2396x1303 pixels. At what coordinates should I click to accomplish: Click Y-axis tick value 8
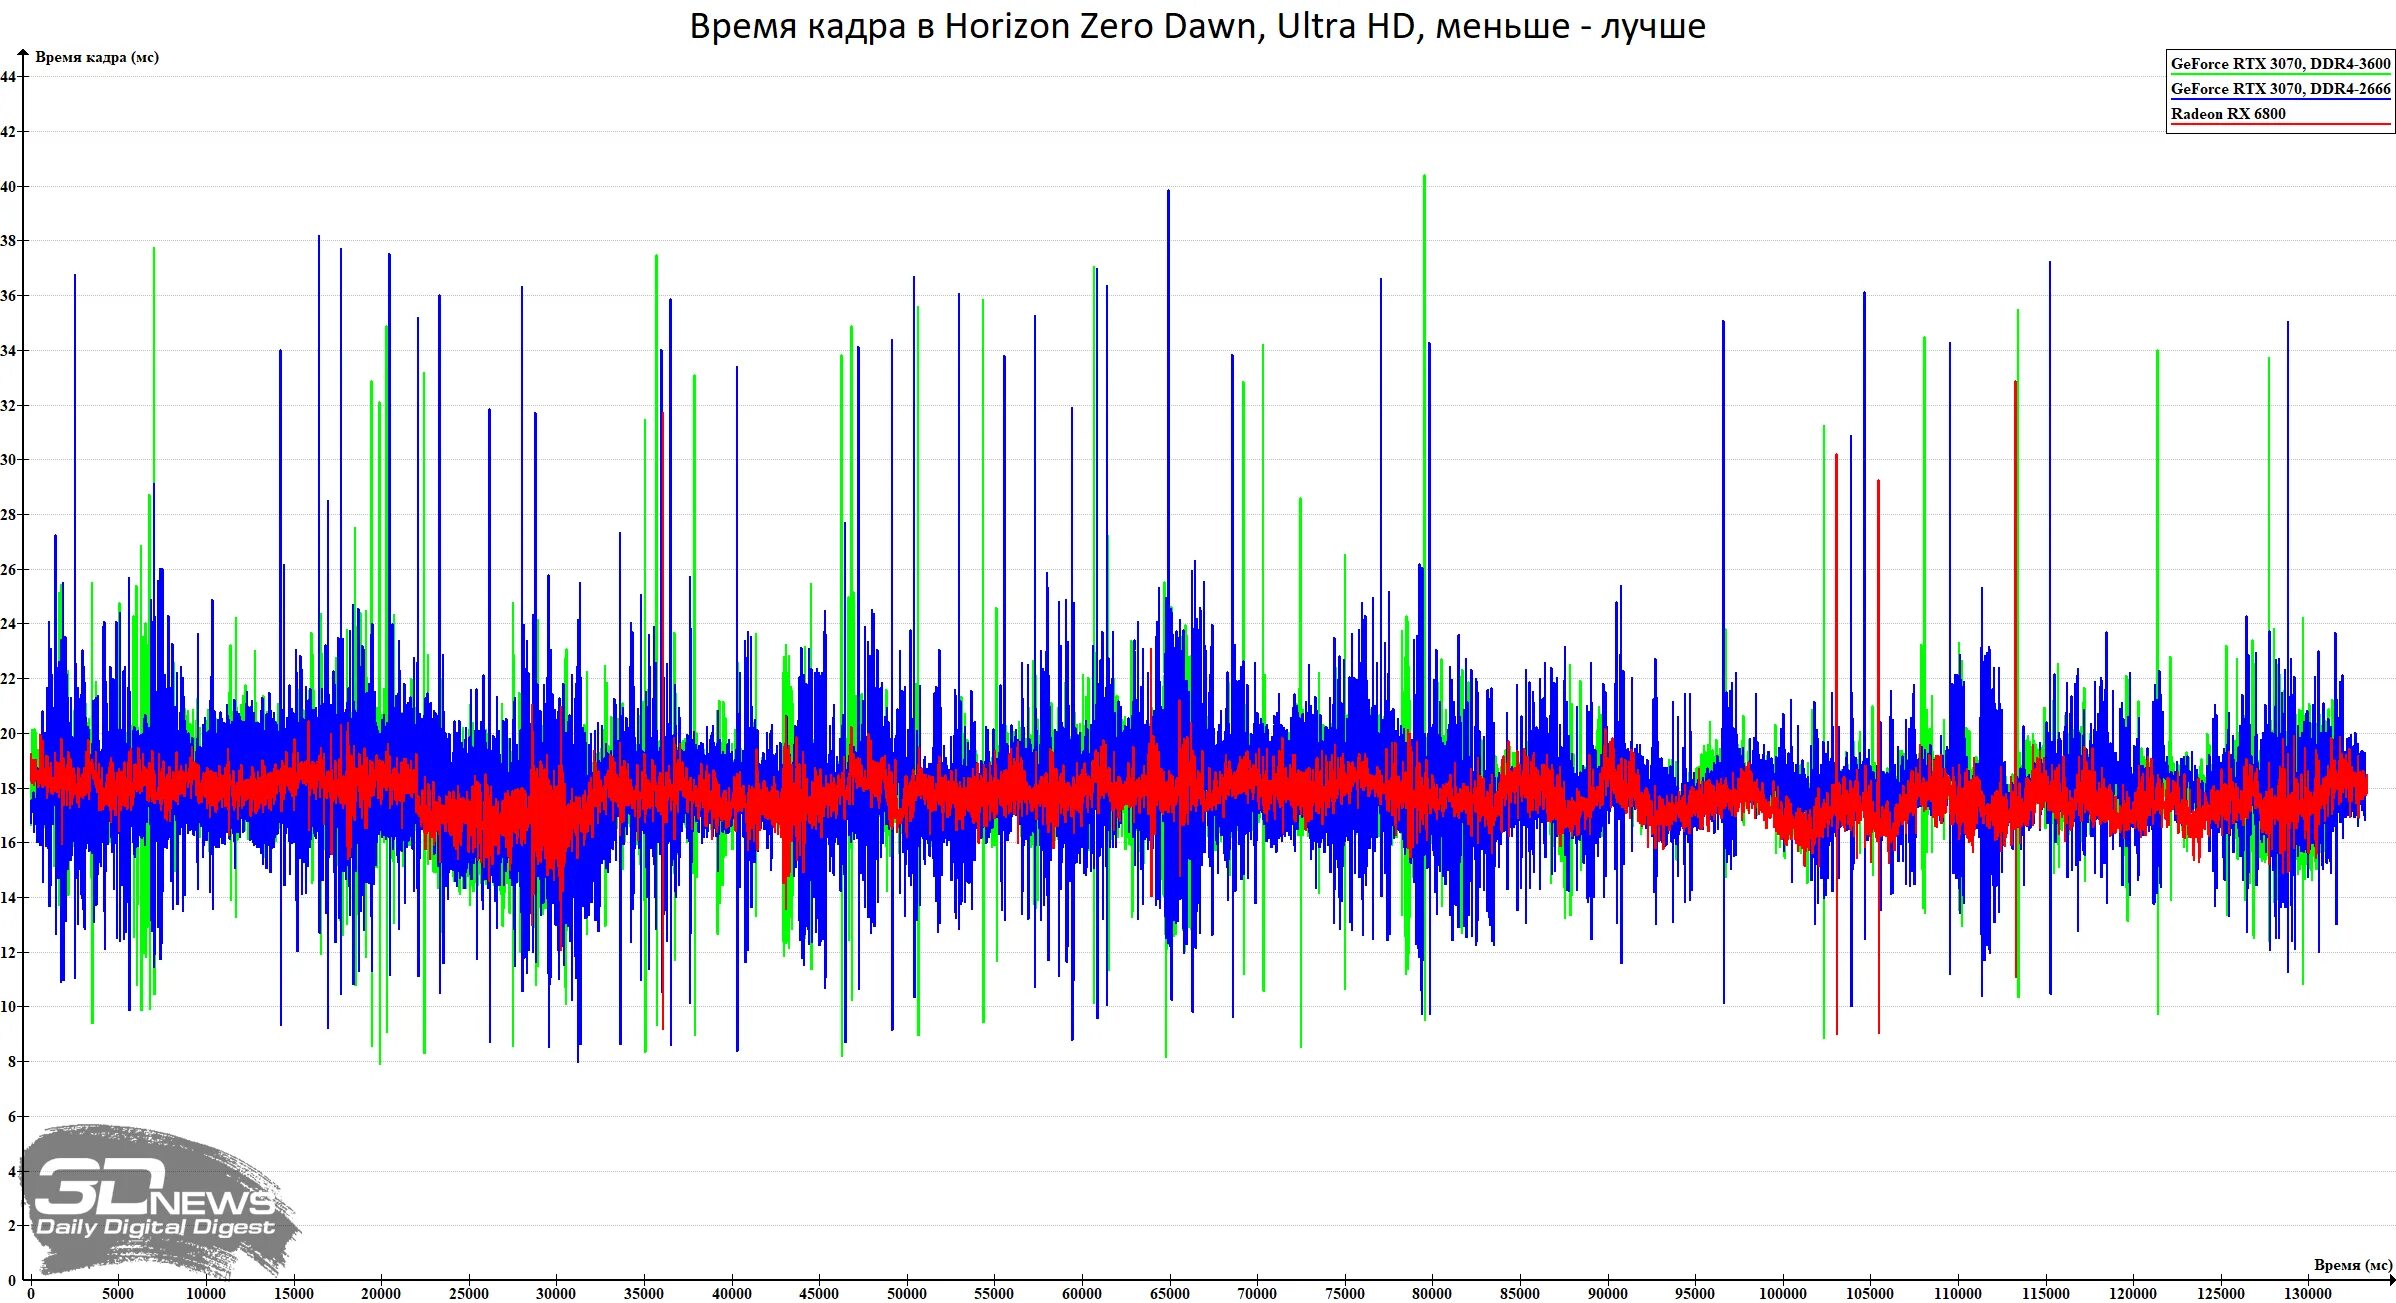coord(11,1062)
